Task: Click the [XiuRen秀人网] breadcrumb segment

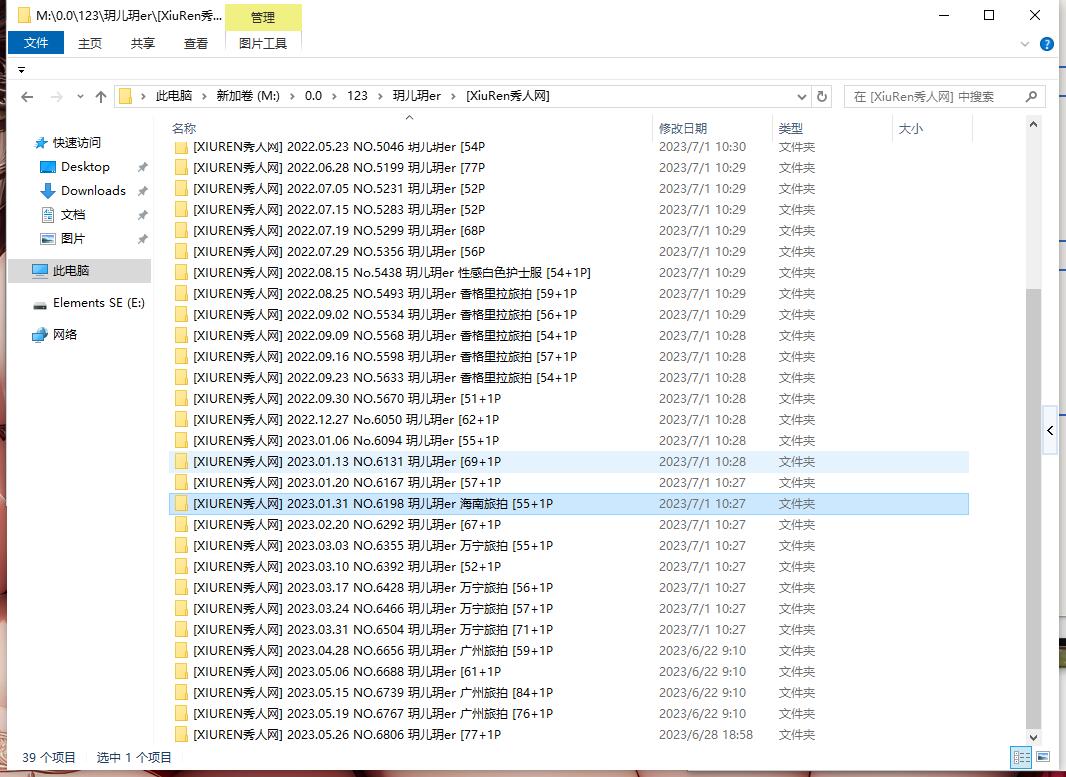Action: [508, 96]
